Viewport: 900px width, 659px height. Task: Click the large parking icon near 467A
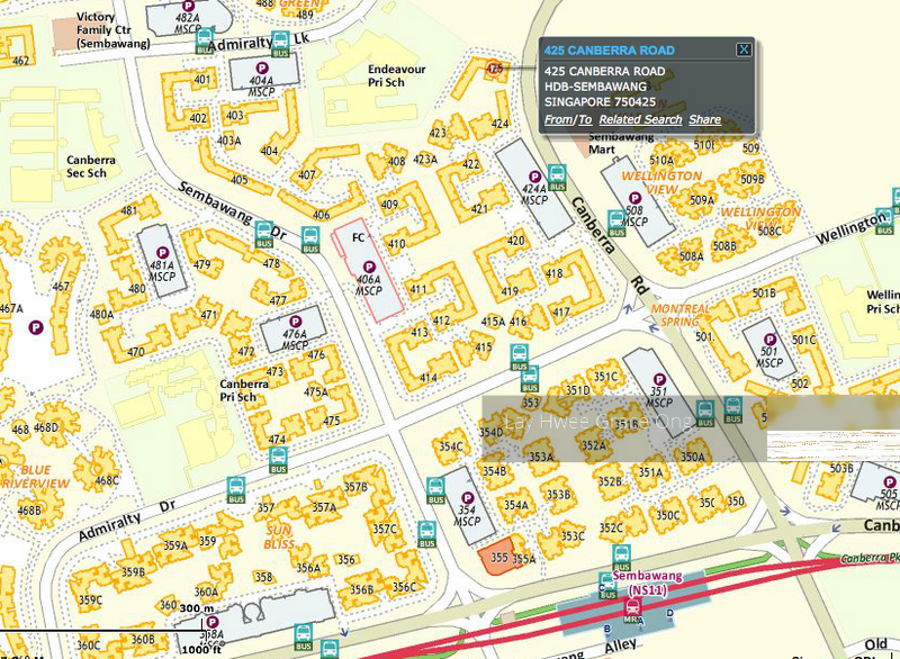36,326
